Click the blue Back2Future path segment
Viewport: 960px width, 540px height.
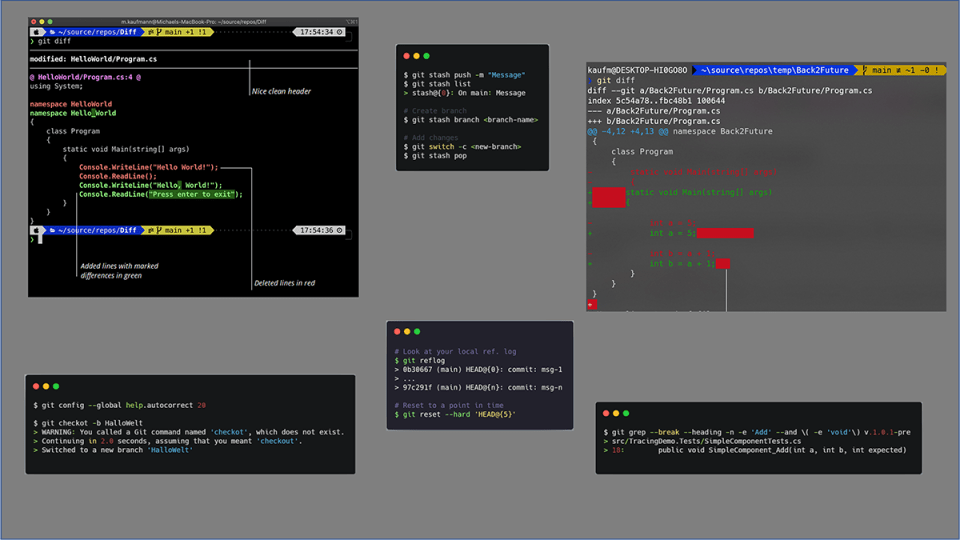point(774,70)
